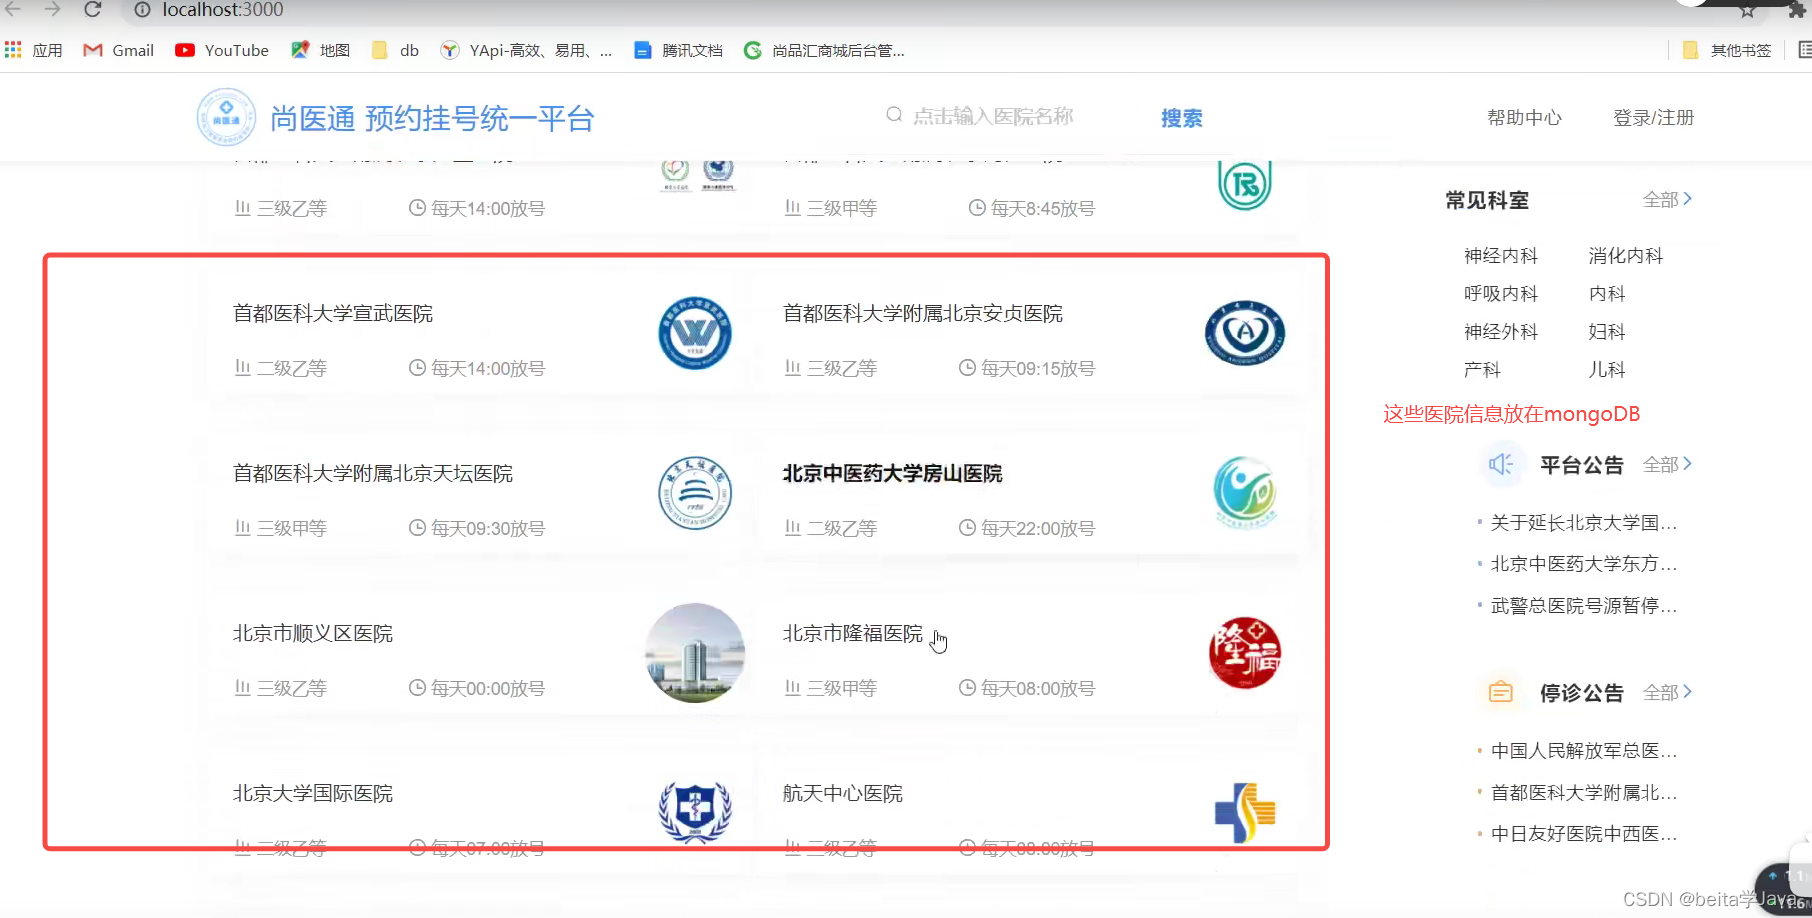This screenshot has width=1812, height=918.
Task: Open notice 北京中医药大学东方…
Action: pyautogui.click(x=1584, y=564)
